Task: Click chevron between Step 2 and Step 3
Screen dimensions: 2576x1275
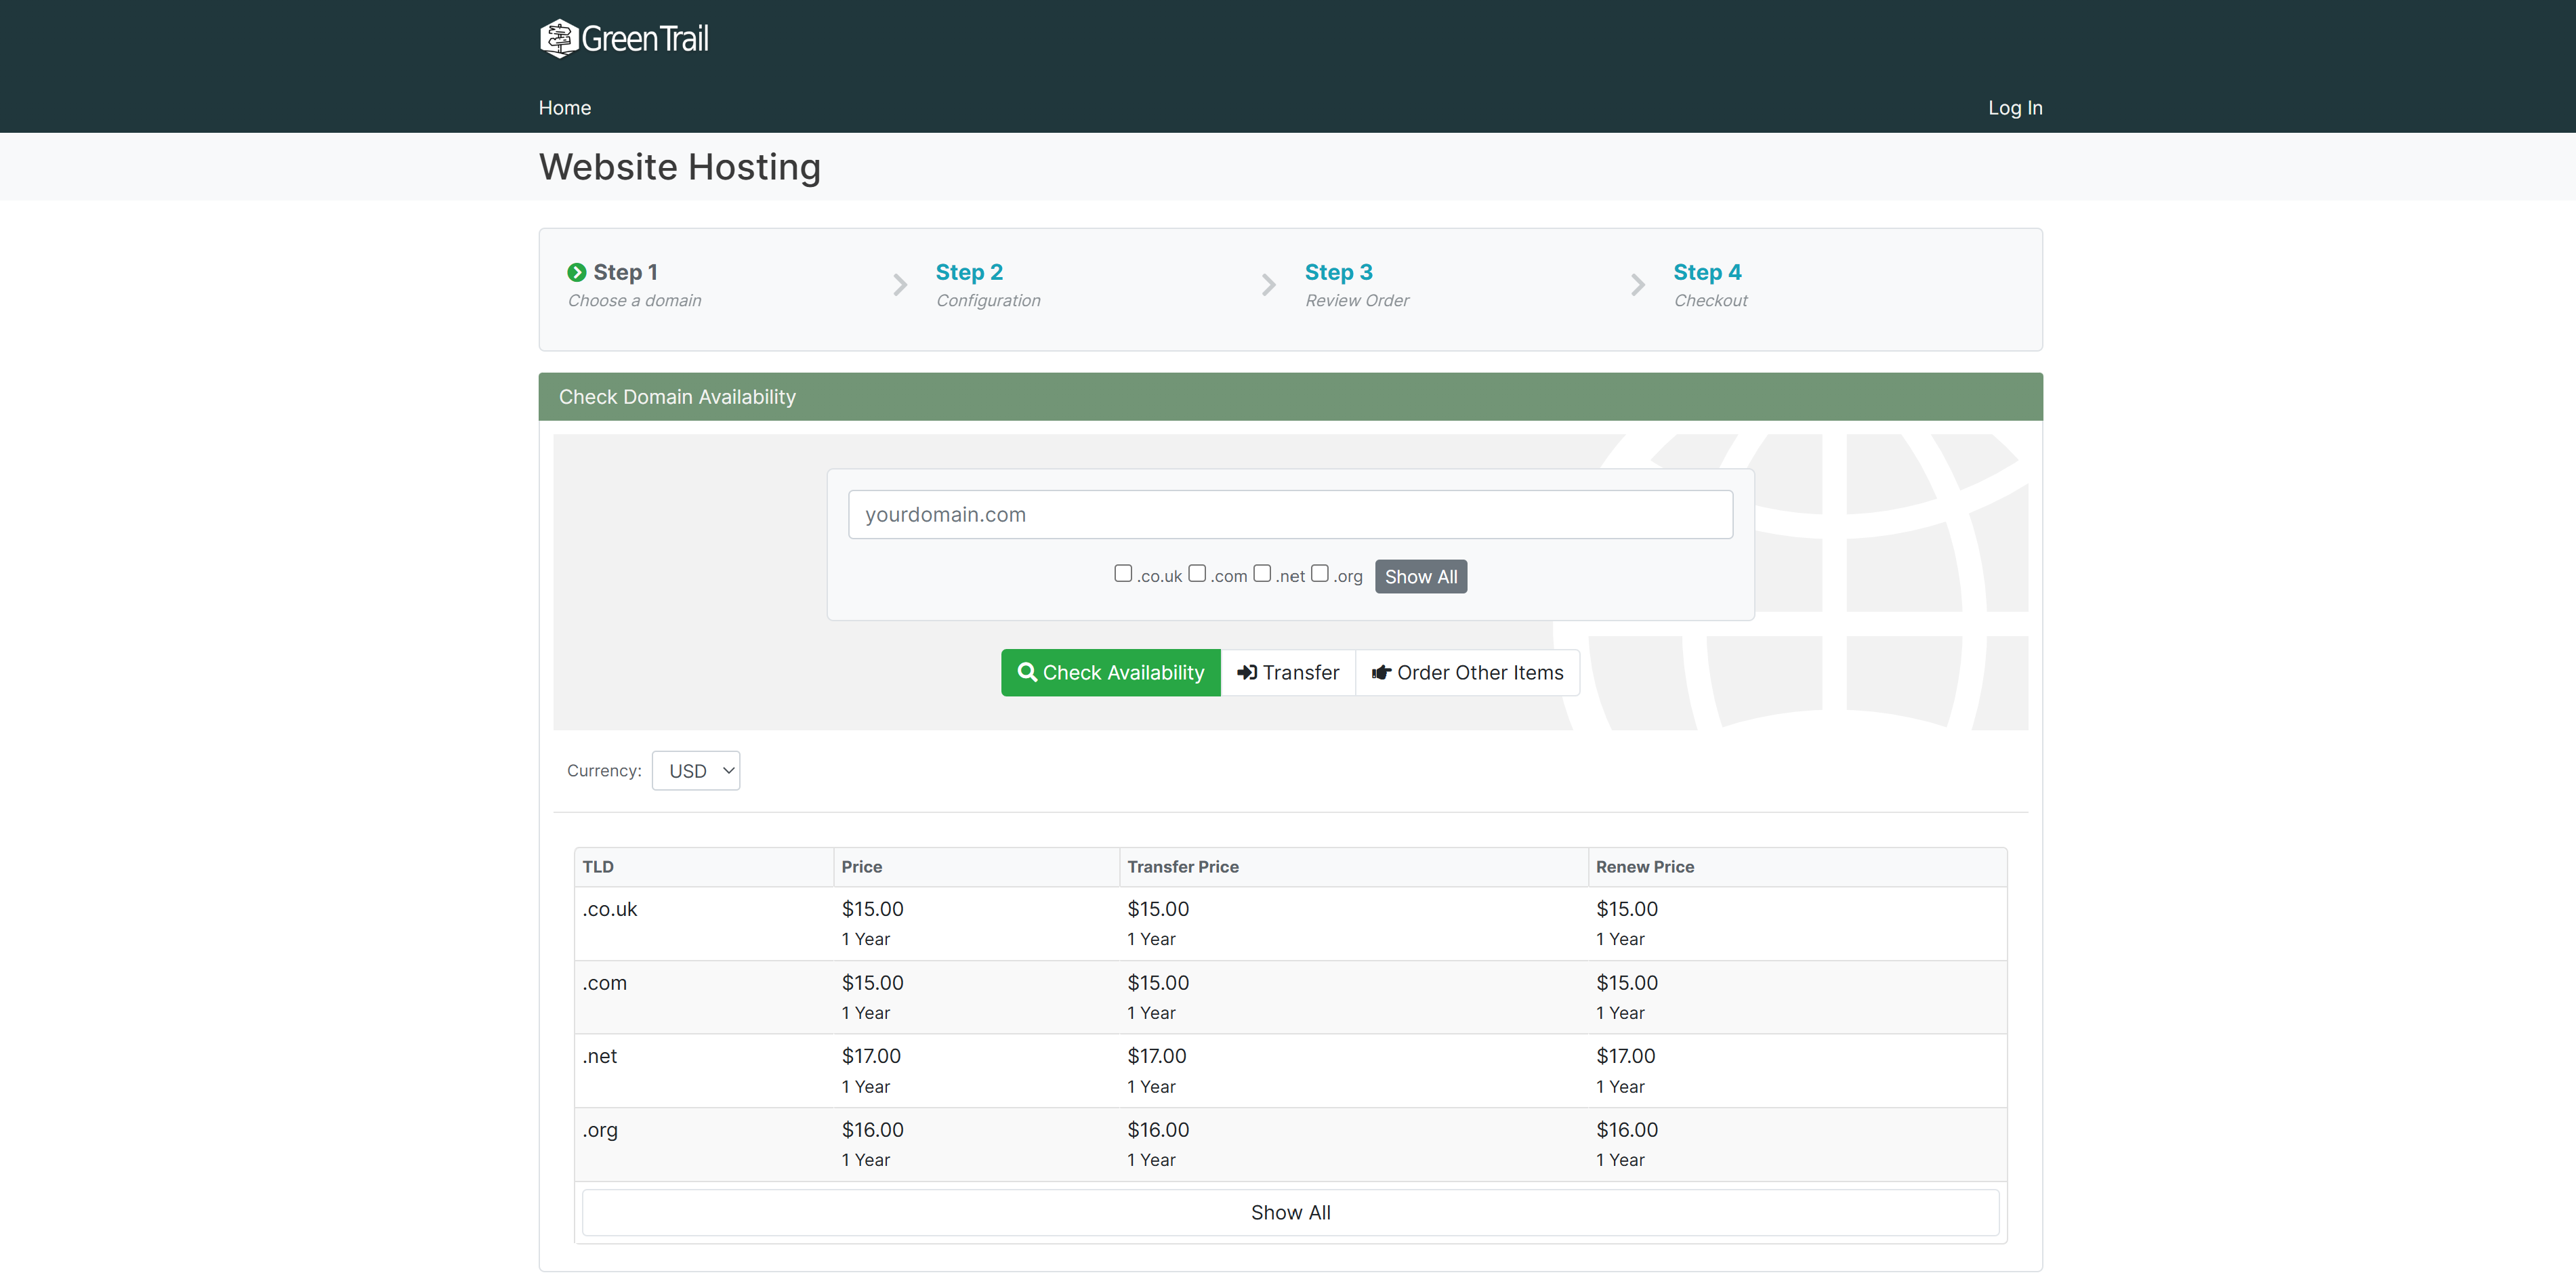Action: coord(1269,285)
